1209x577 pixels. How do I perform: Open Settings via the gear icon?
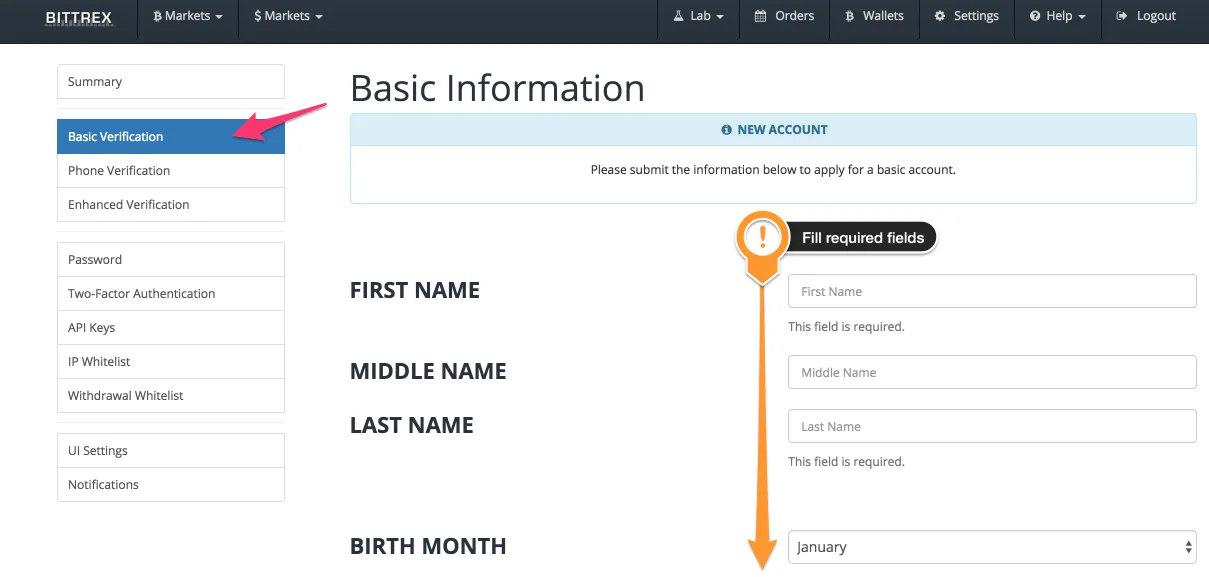tap(940, 17)
